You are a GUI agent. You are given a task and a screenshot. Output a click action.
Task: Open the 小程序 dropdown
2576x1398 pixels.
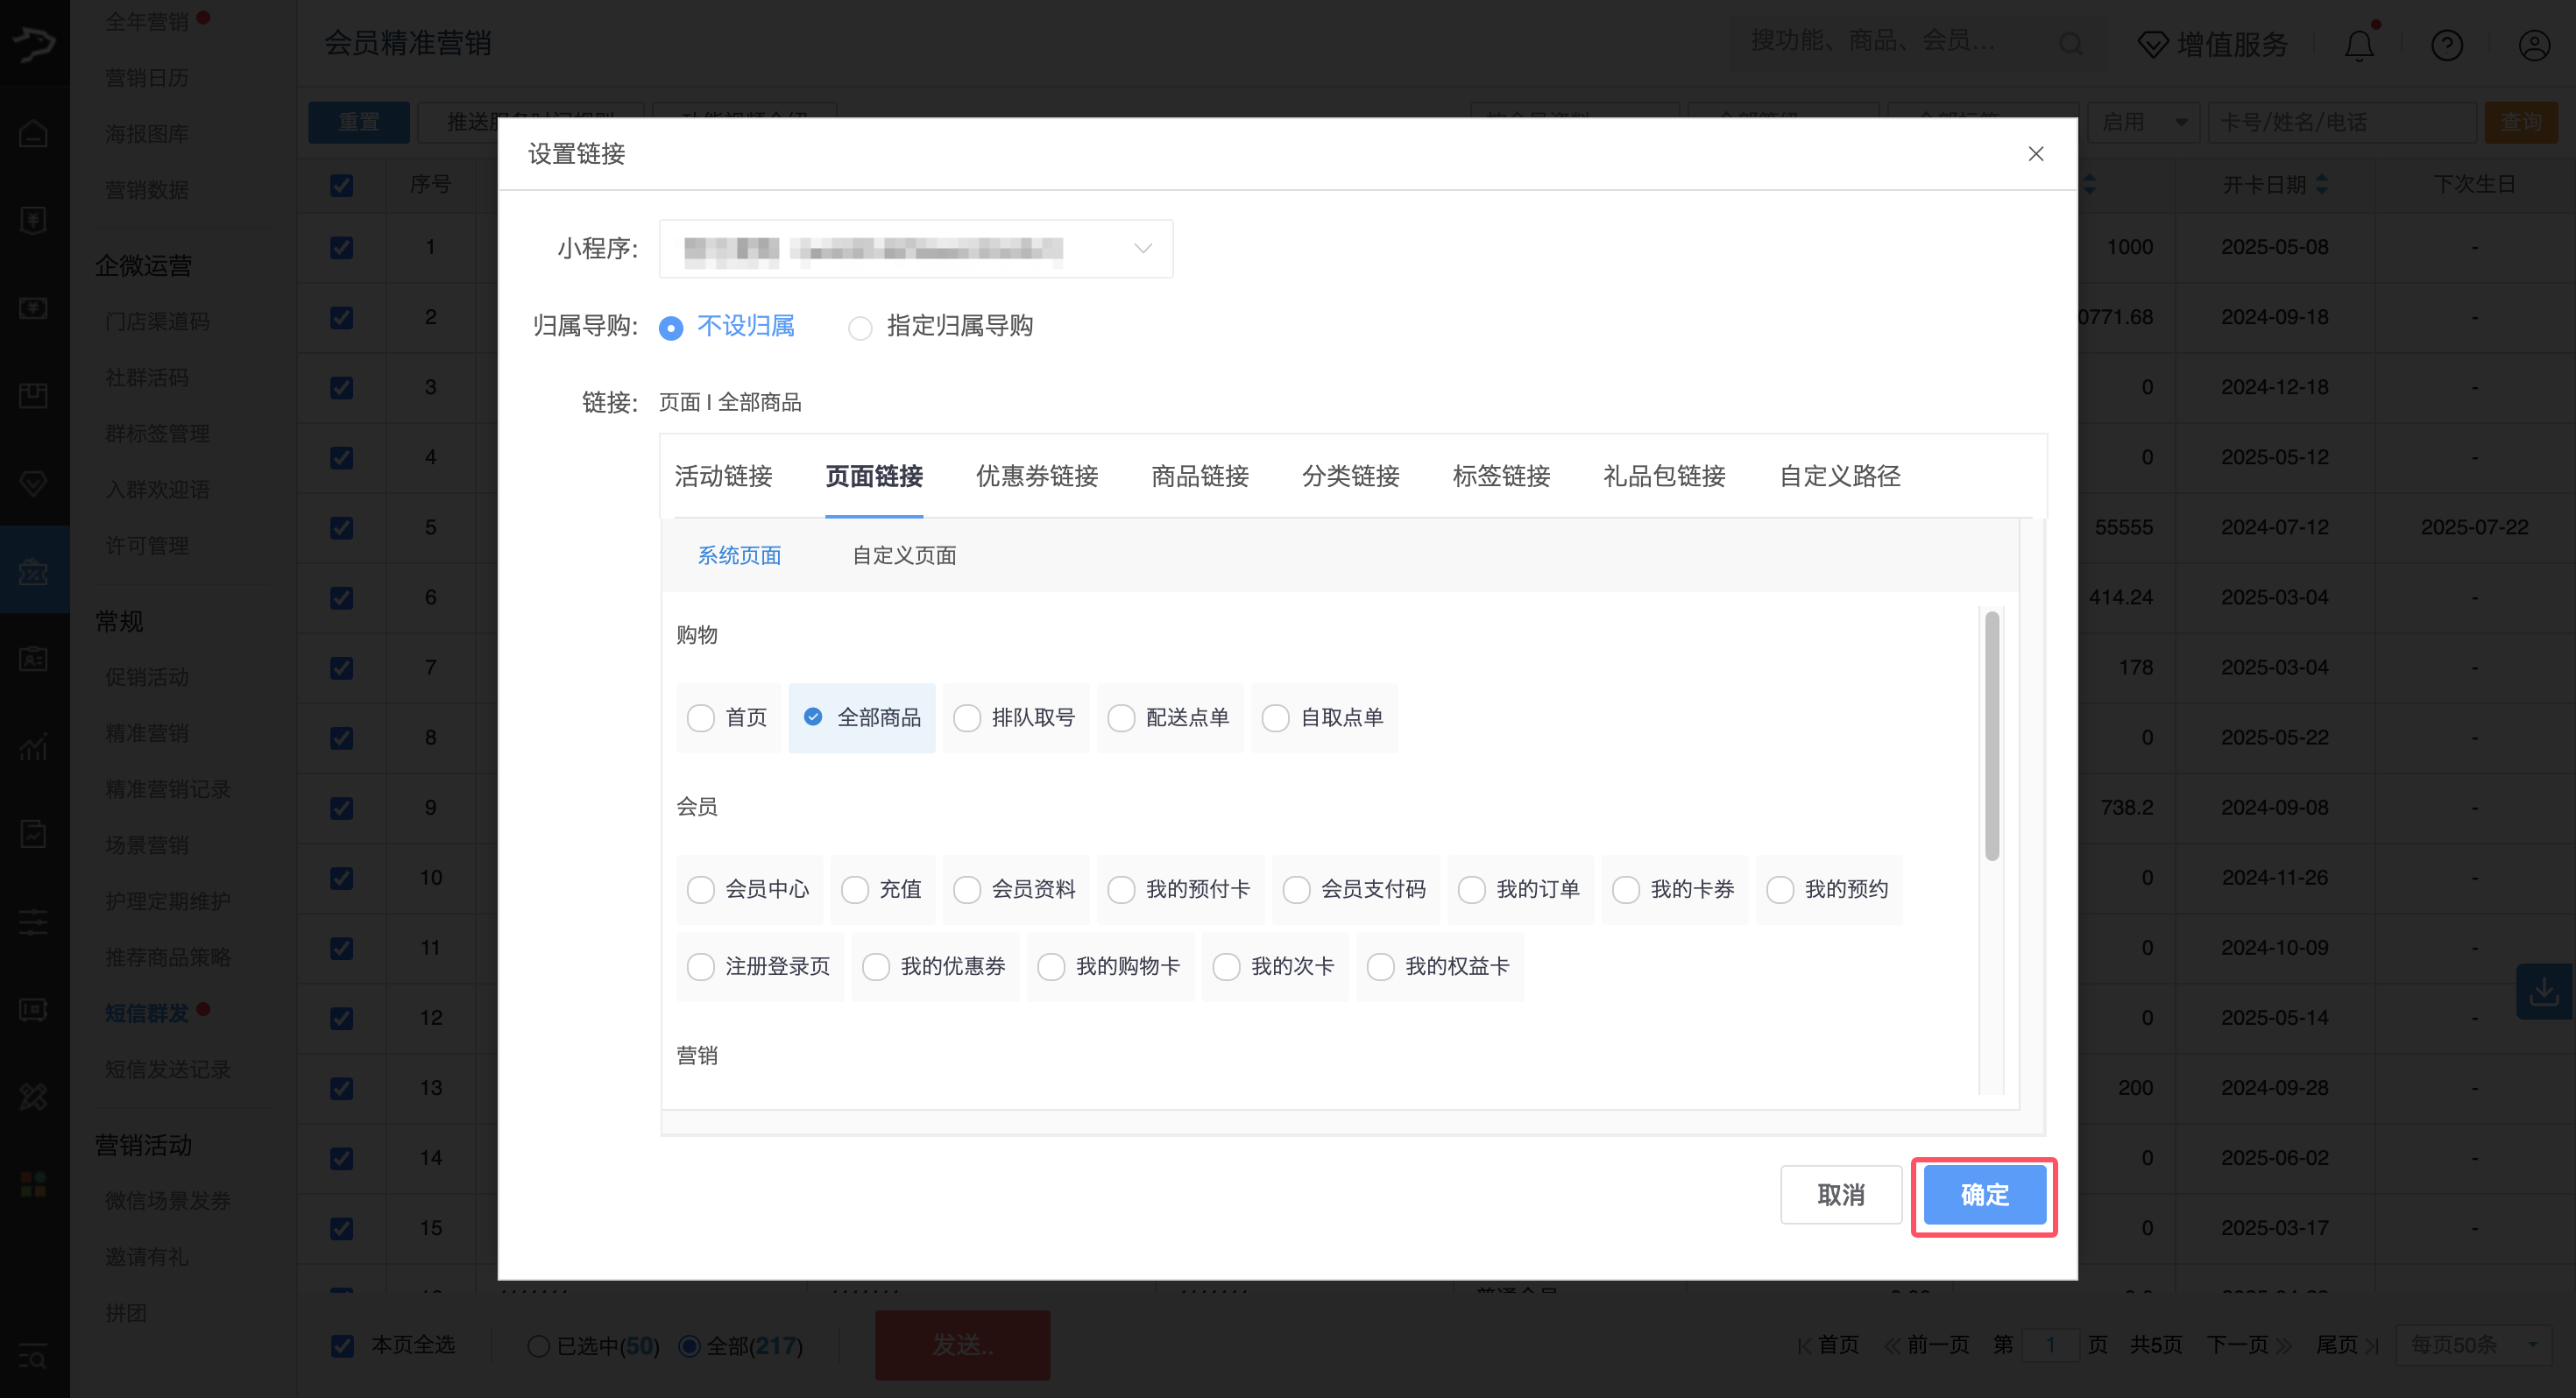916,248
